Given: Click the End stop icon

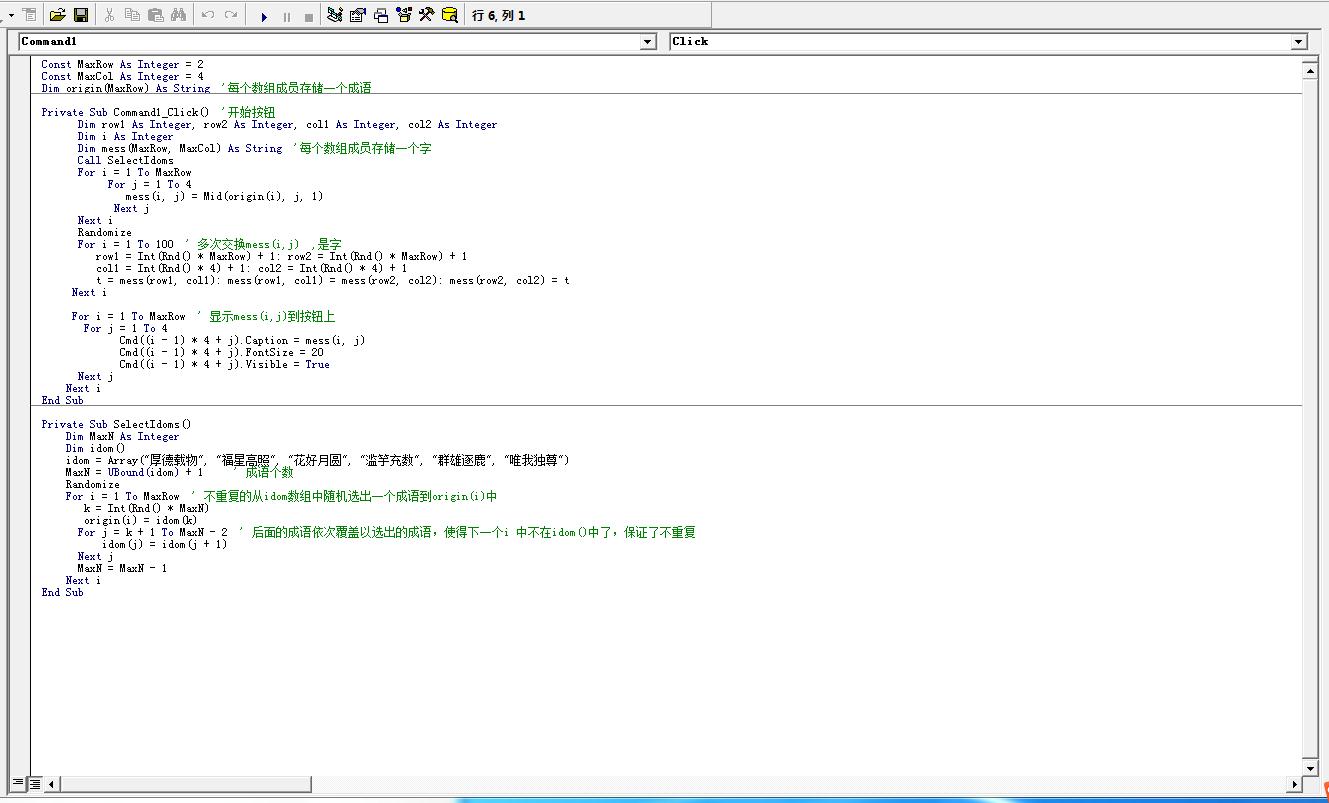Looking at the screenshot, I should pyautogui.click(x=309, y=16).
